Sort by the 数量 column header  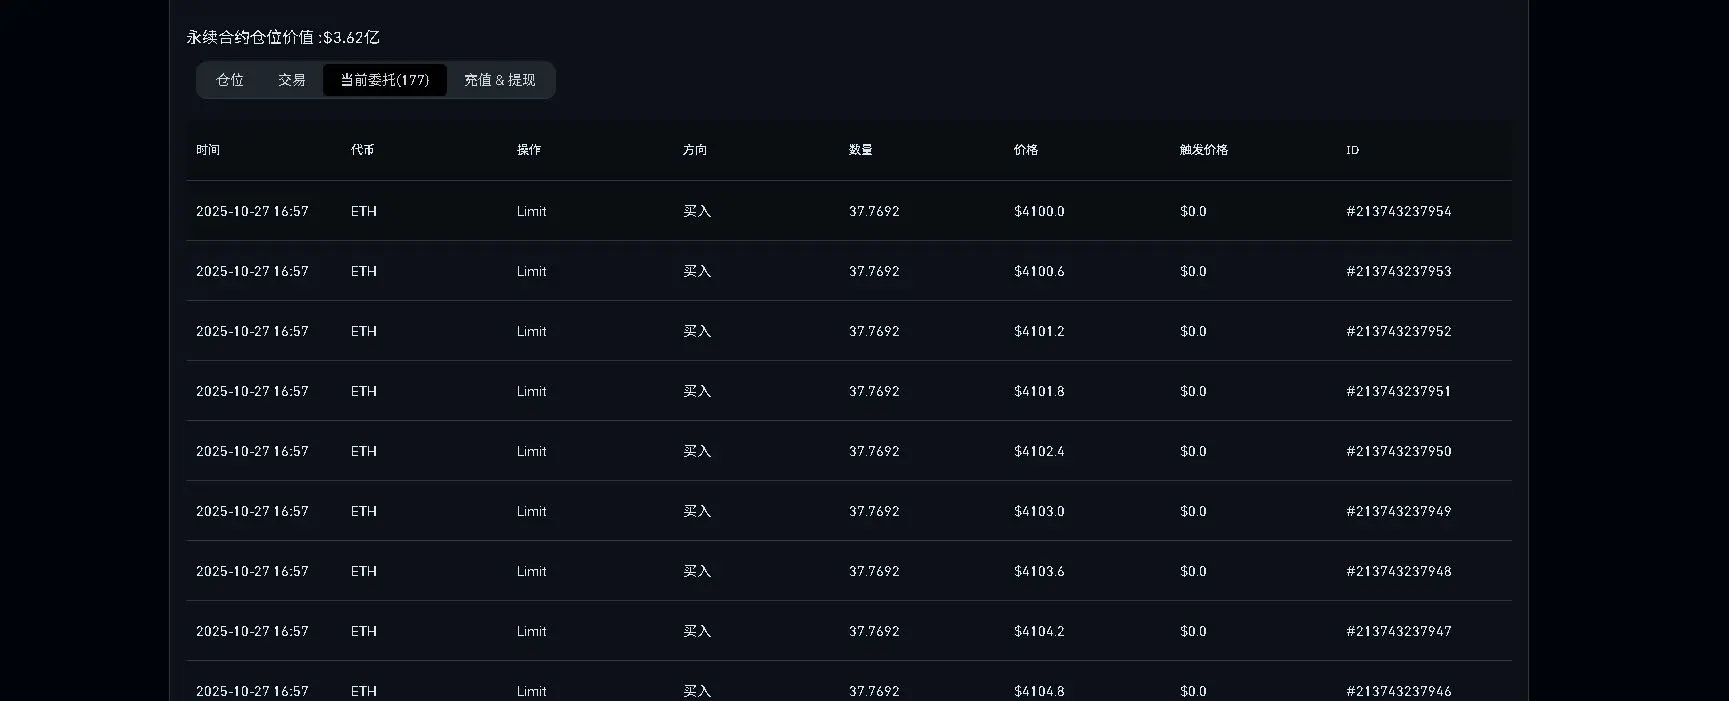861,150
